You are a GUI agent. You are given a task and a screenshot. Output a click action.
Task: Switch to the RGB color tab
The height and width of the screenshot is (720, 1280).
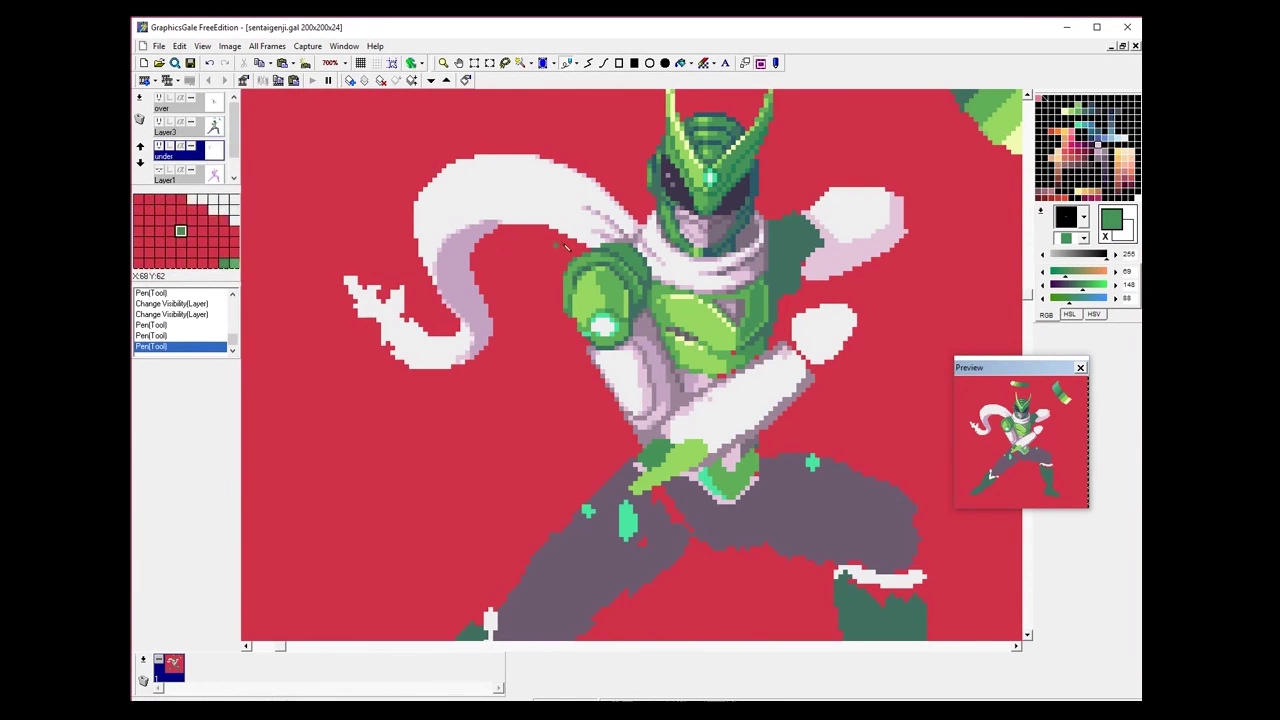coord(1046,315)
